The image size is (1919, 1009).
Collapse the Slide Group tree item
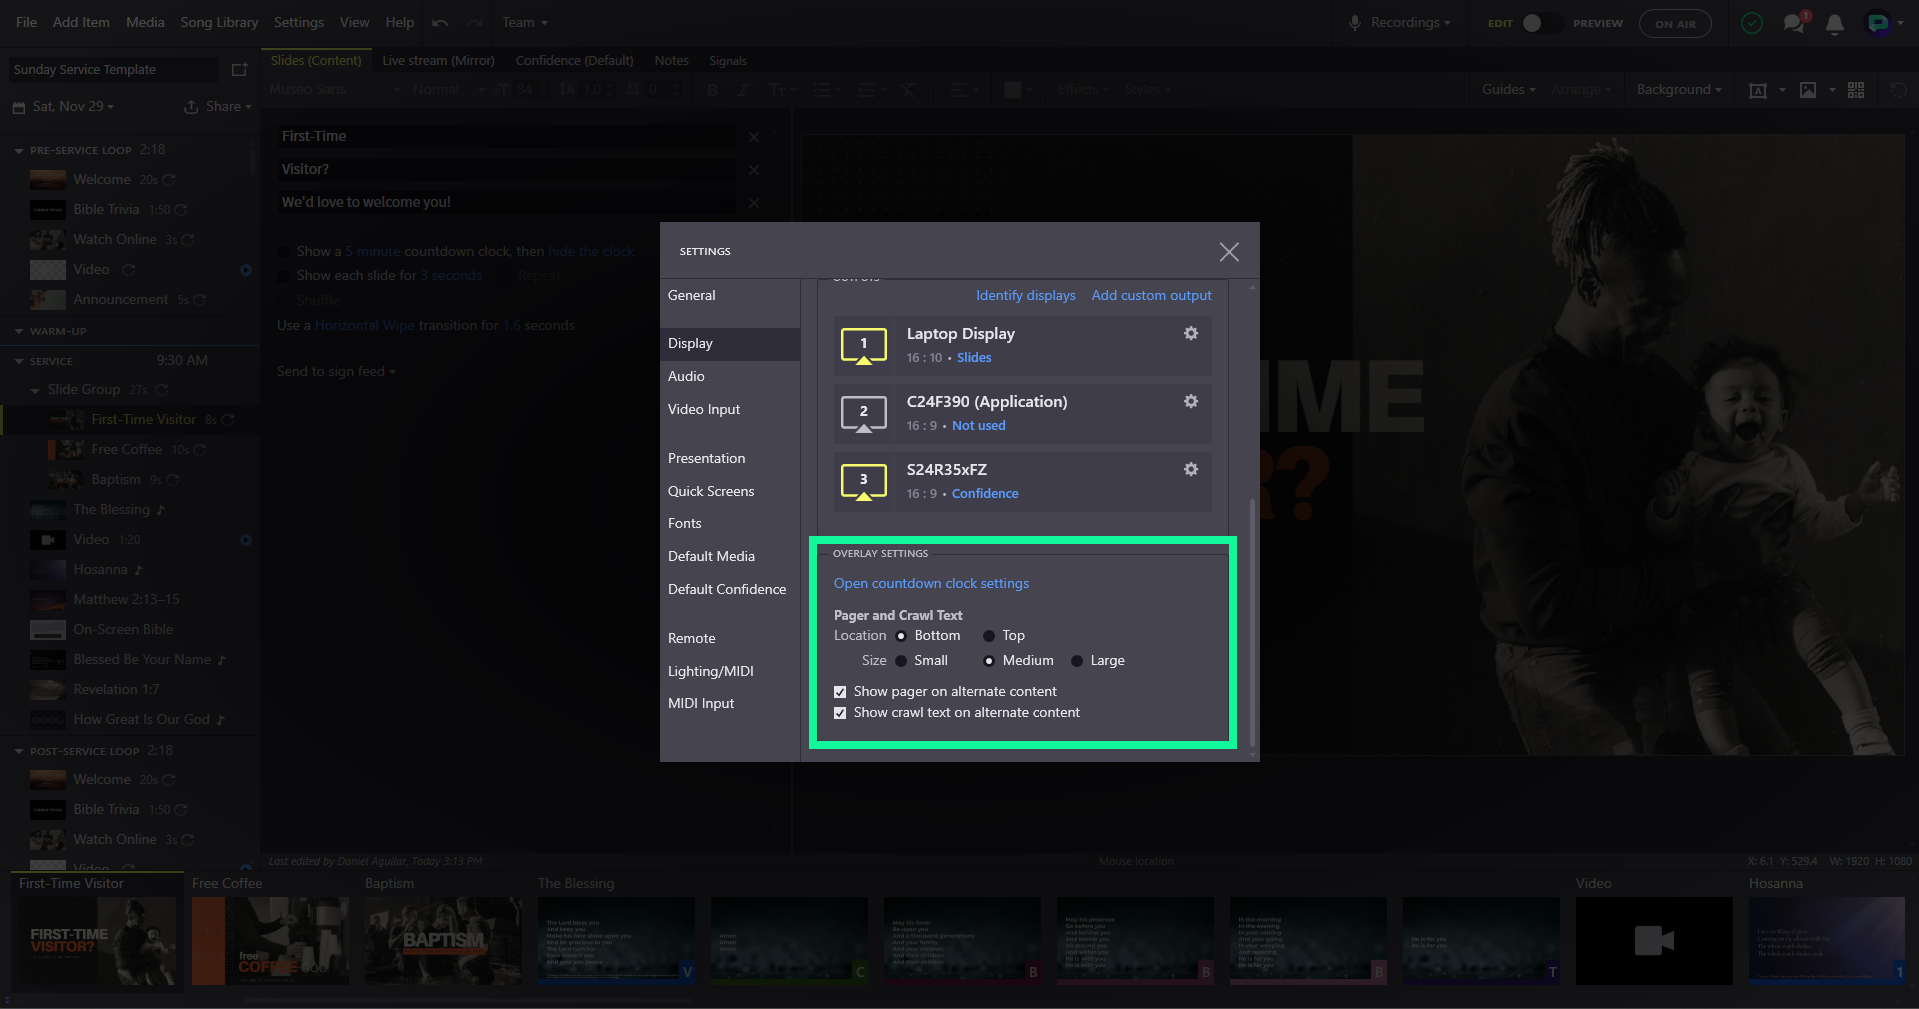(36, 391)
